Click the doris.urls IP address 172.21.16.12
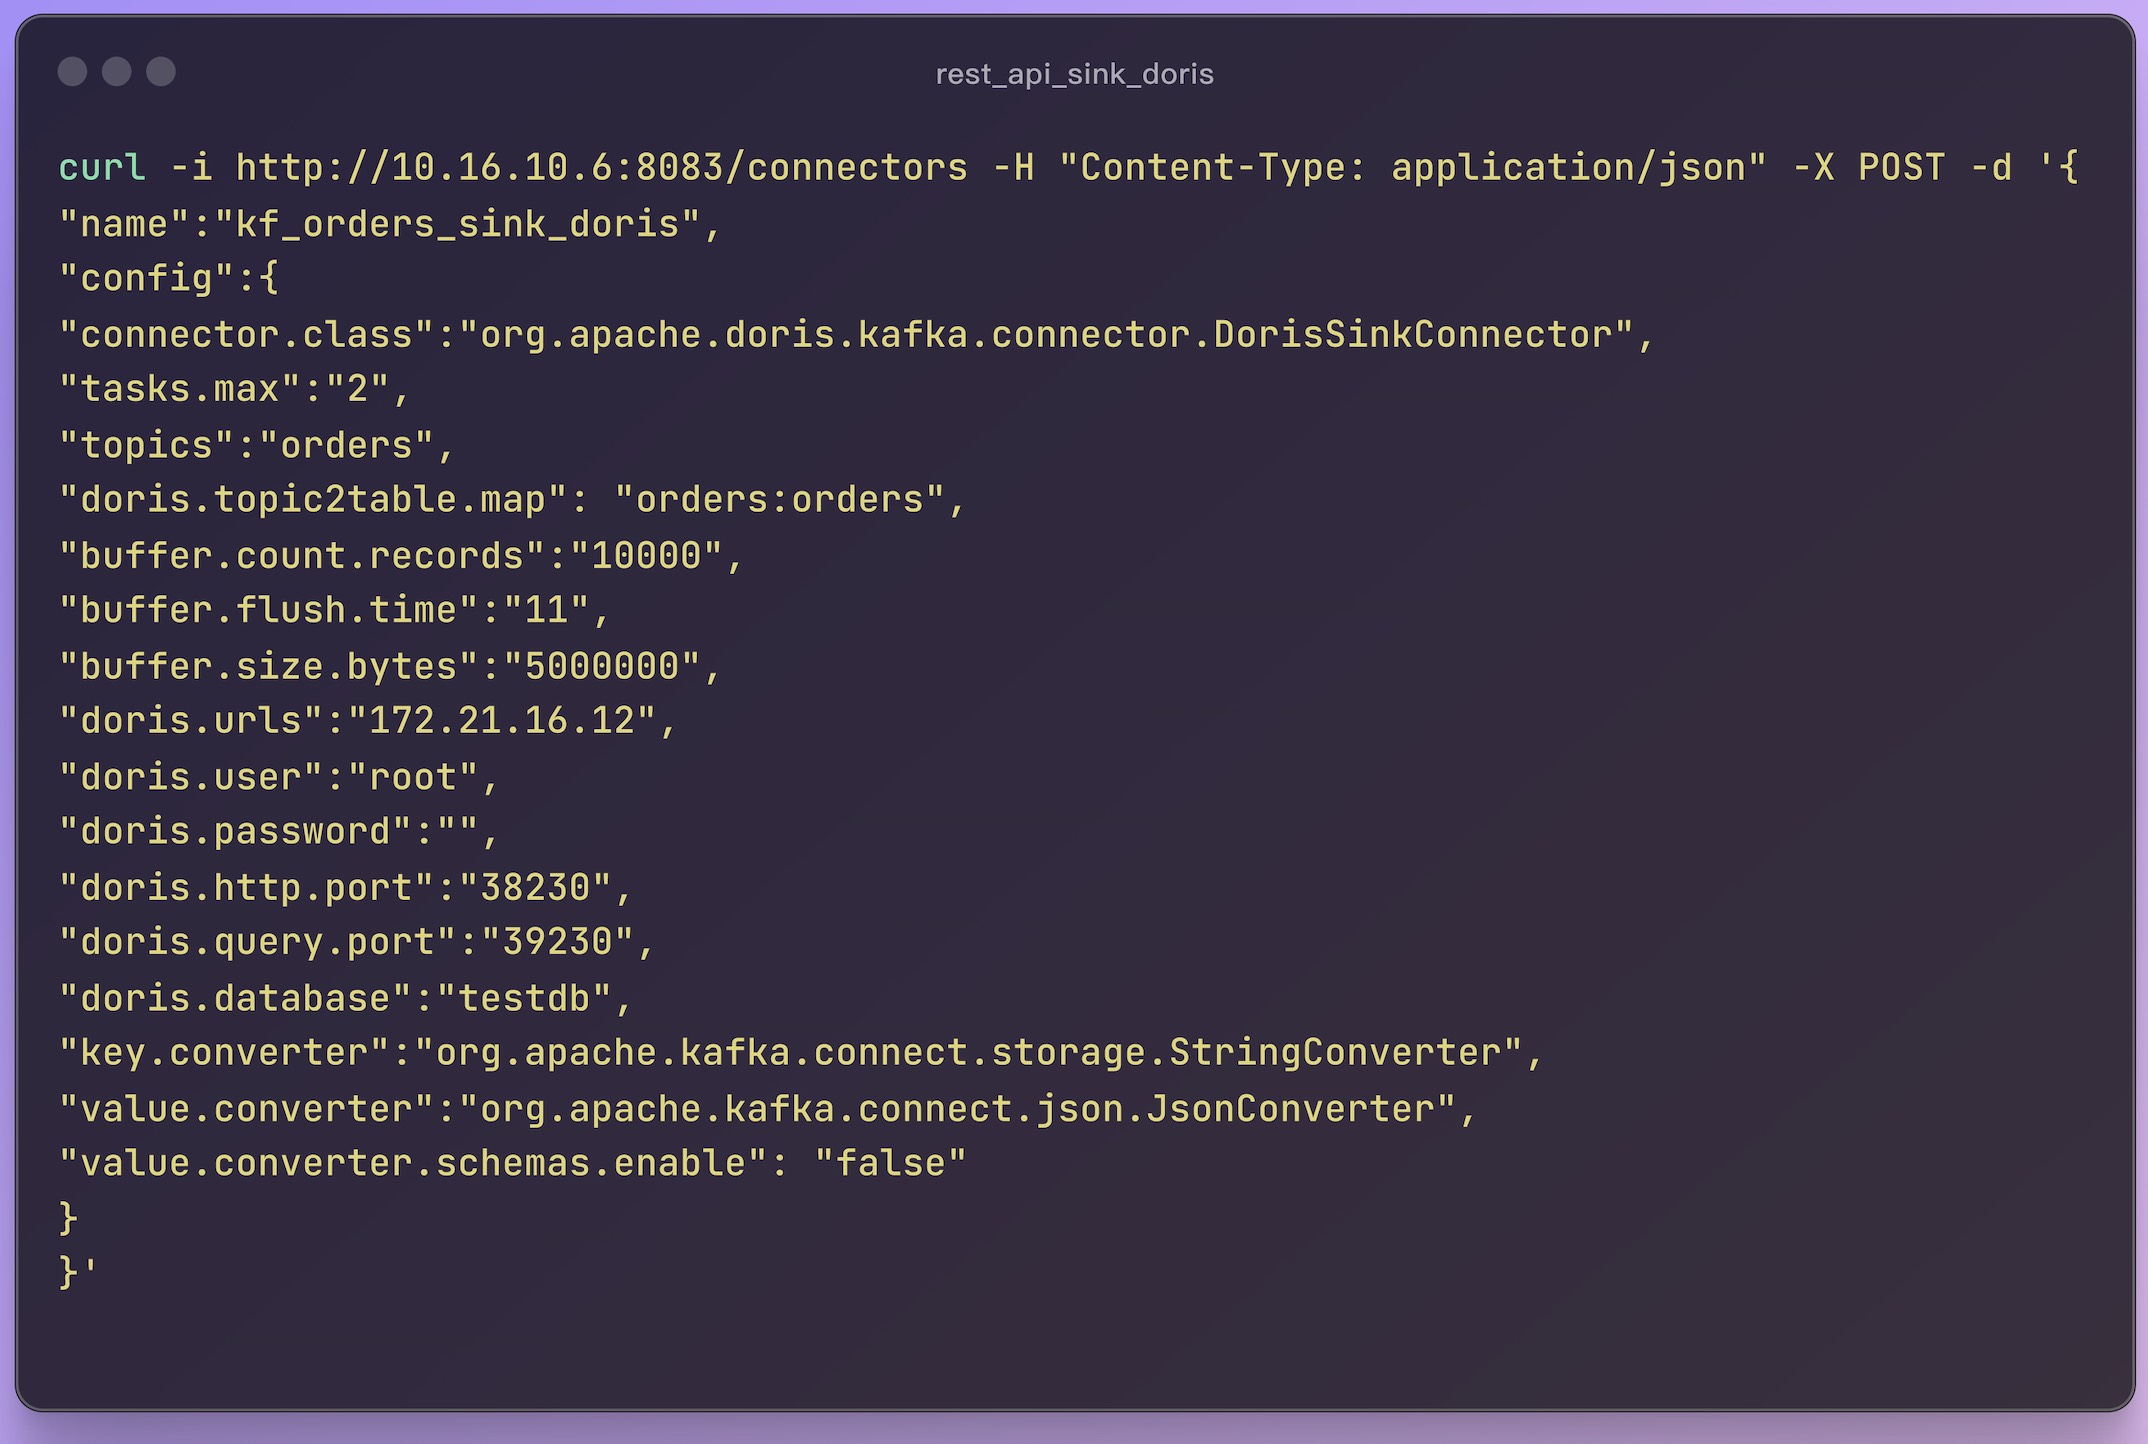The width and height of the screenshot is (2148, 1444). click(x=502, y=720)
